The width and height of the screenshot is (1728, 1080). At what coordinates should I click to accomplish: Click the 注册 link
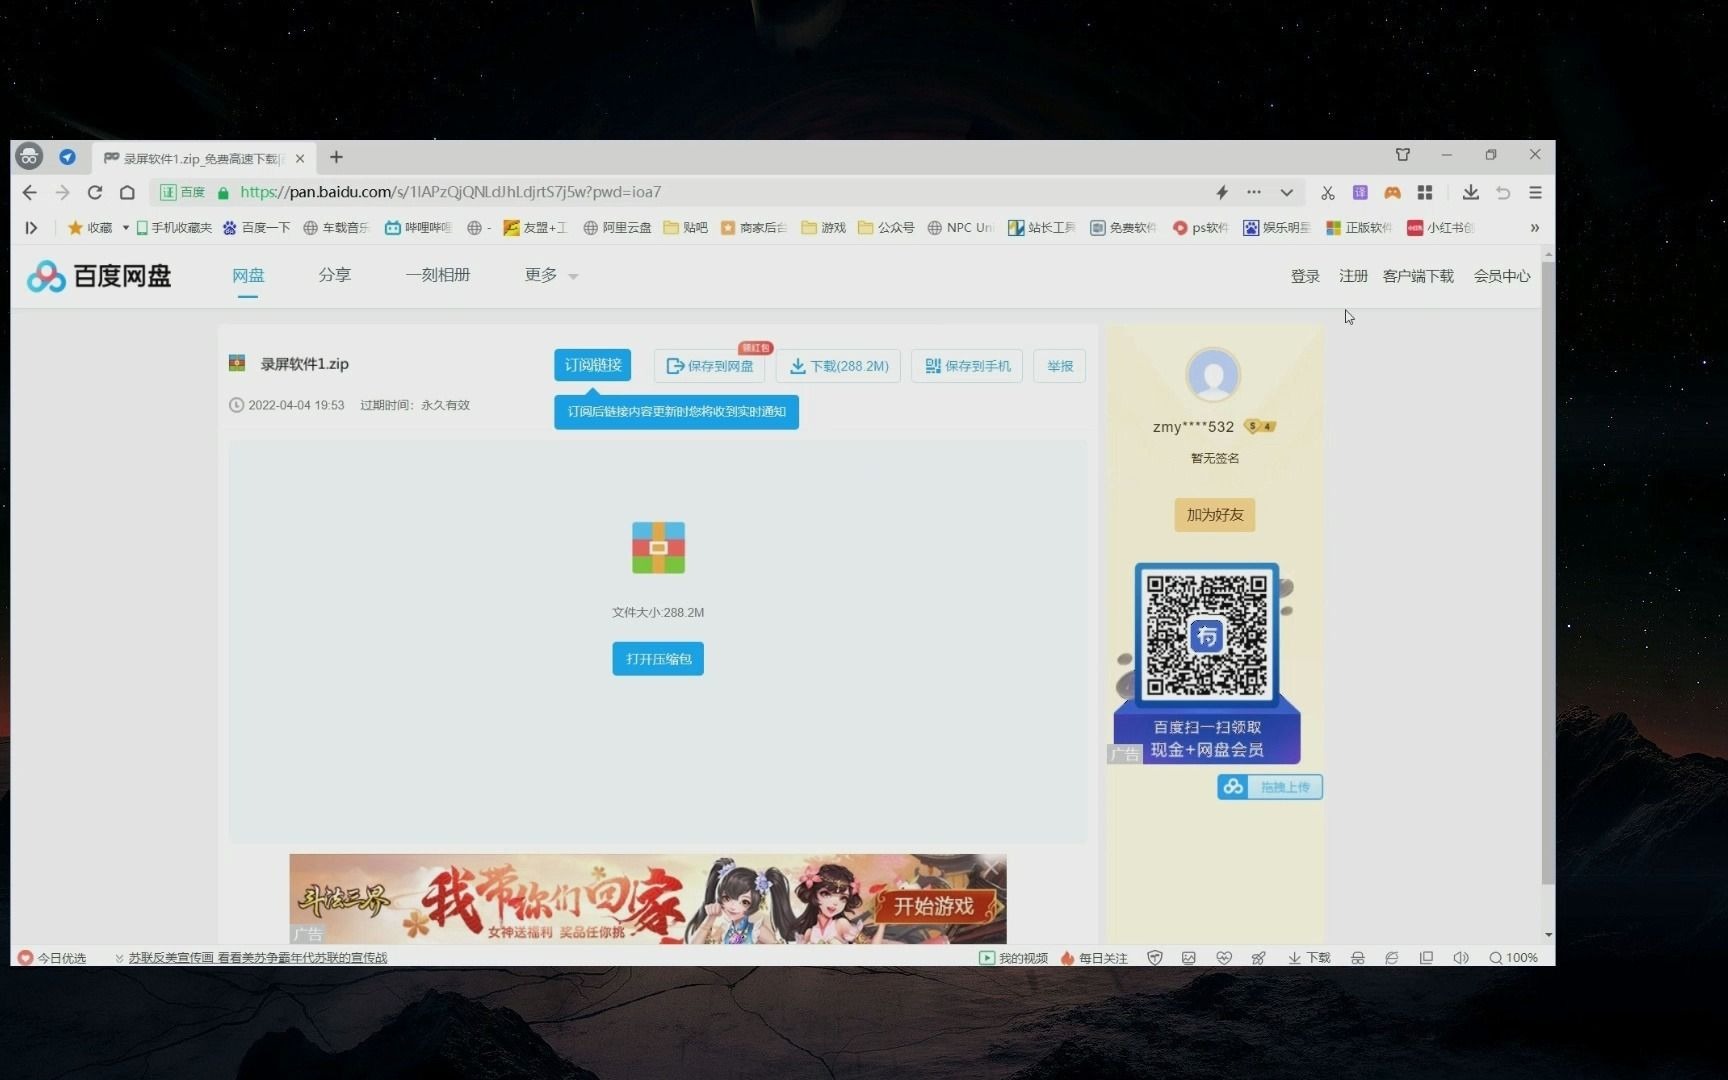coord(1353,276)
